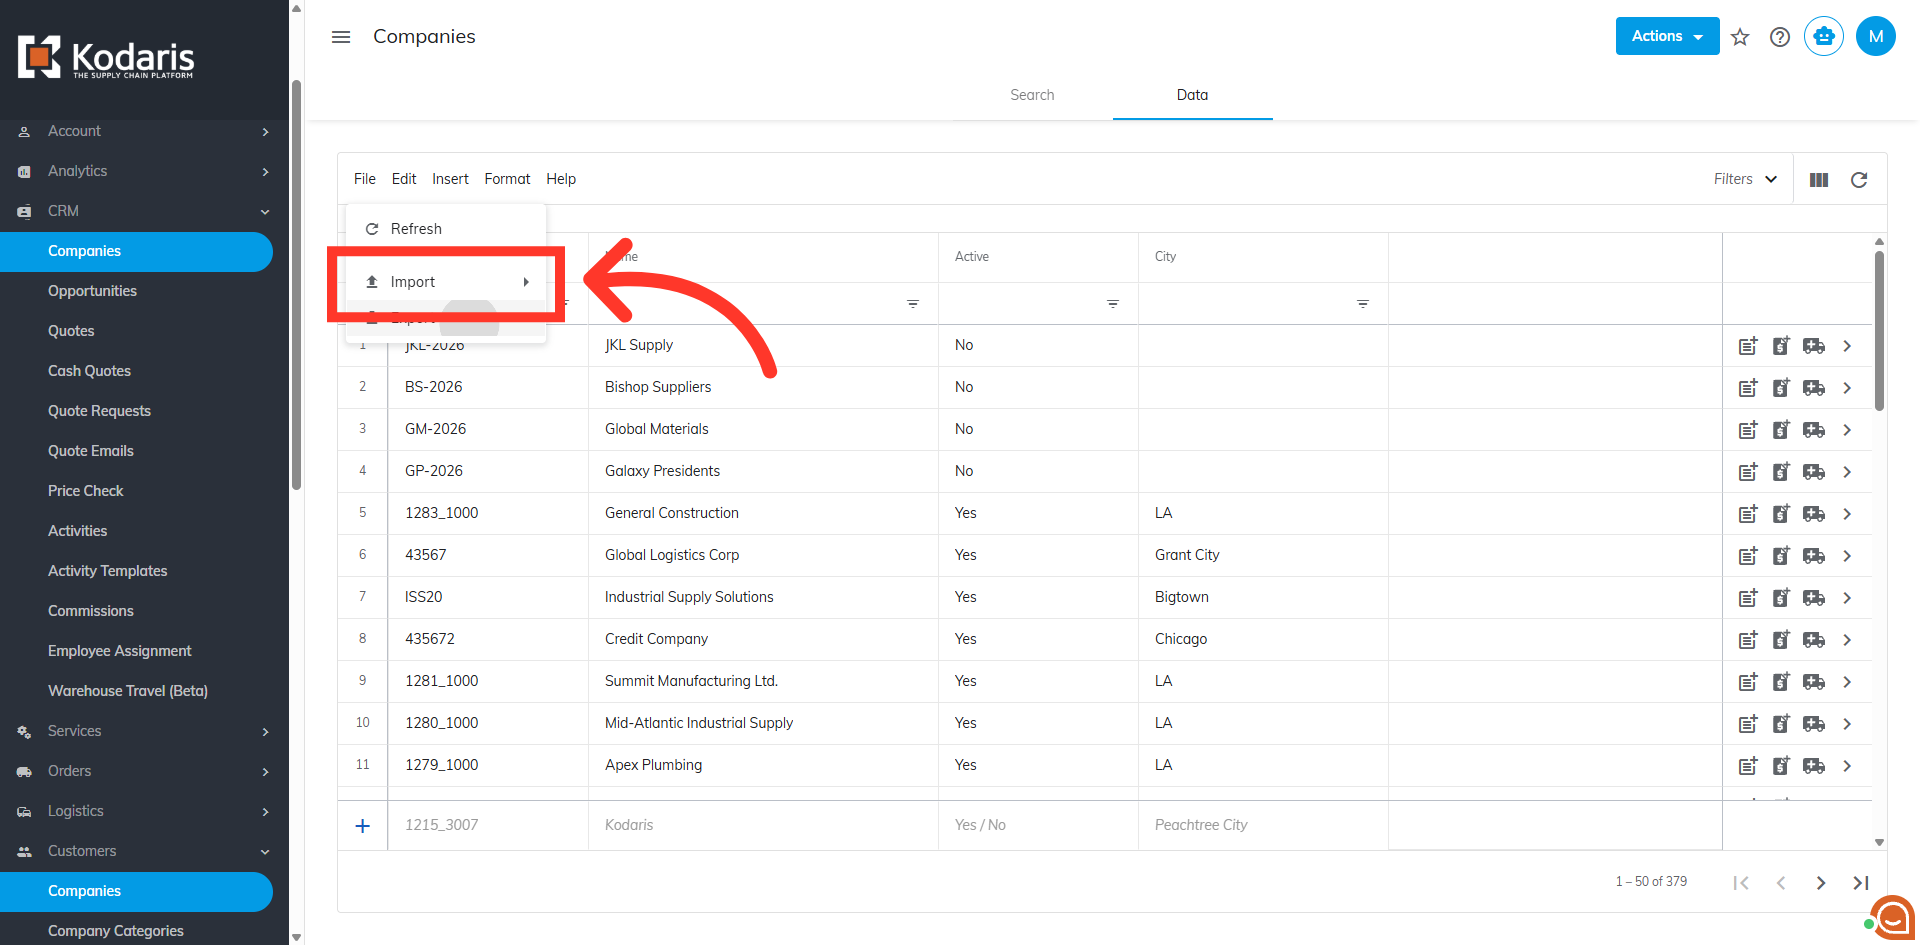Click the grid vertical scrollbar thumb

1879,330
